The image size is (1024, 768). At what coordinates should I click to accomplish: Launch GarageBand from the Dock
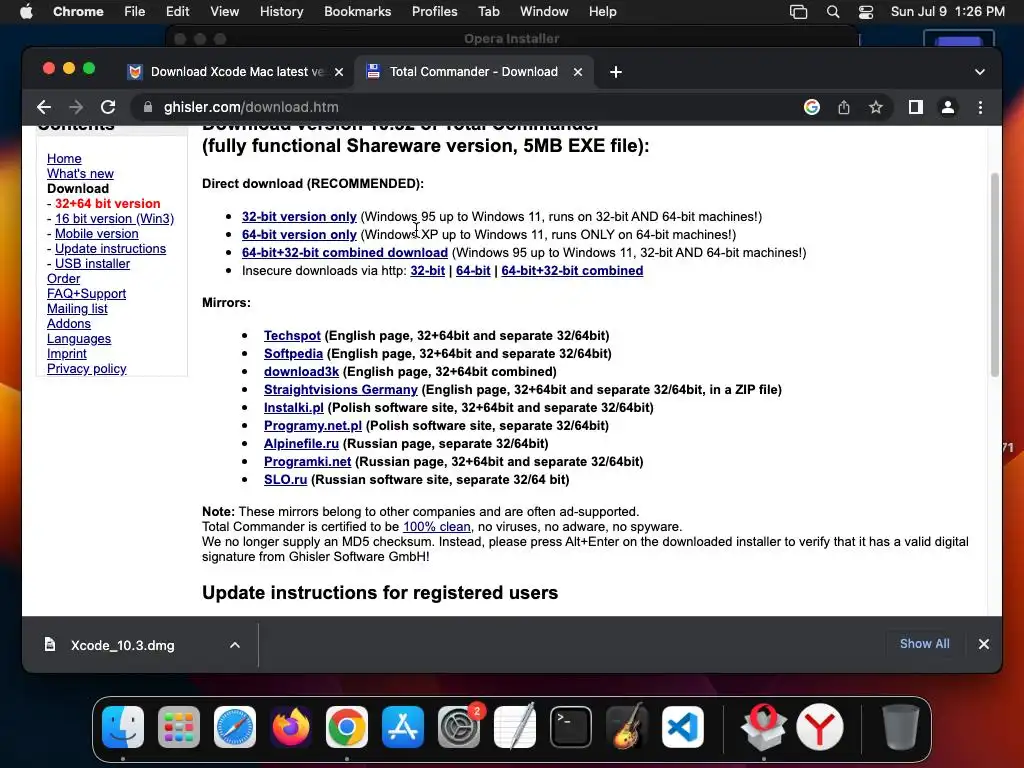pos(627,727)
